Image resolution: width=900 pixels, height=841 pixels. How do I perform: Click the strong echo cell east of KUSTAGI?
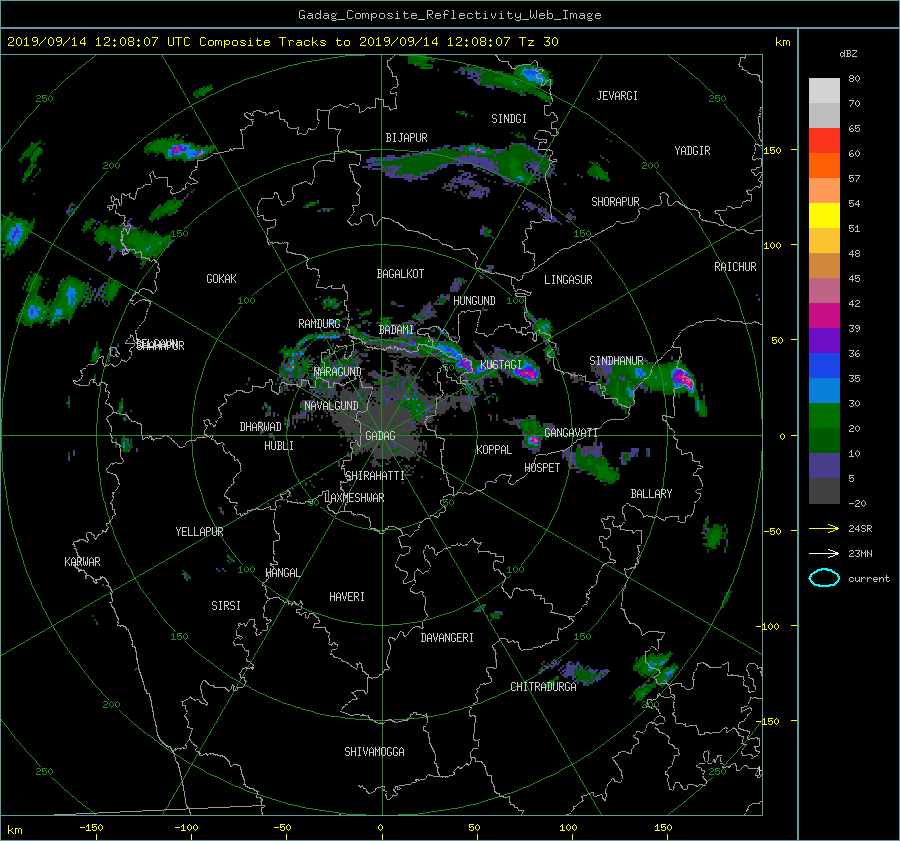[524, 372]
